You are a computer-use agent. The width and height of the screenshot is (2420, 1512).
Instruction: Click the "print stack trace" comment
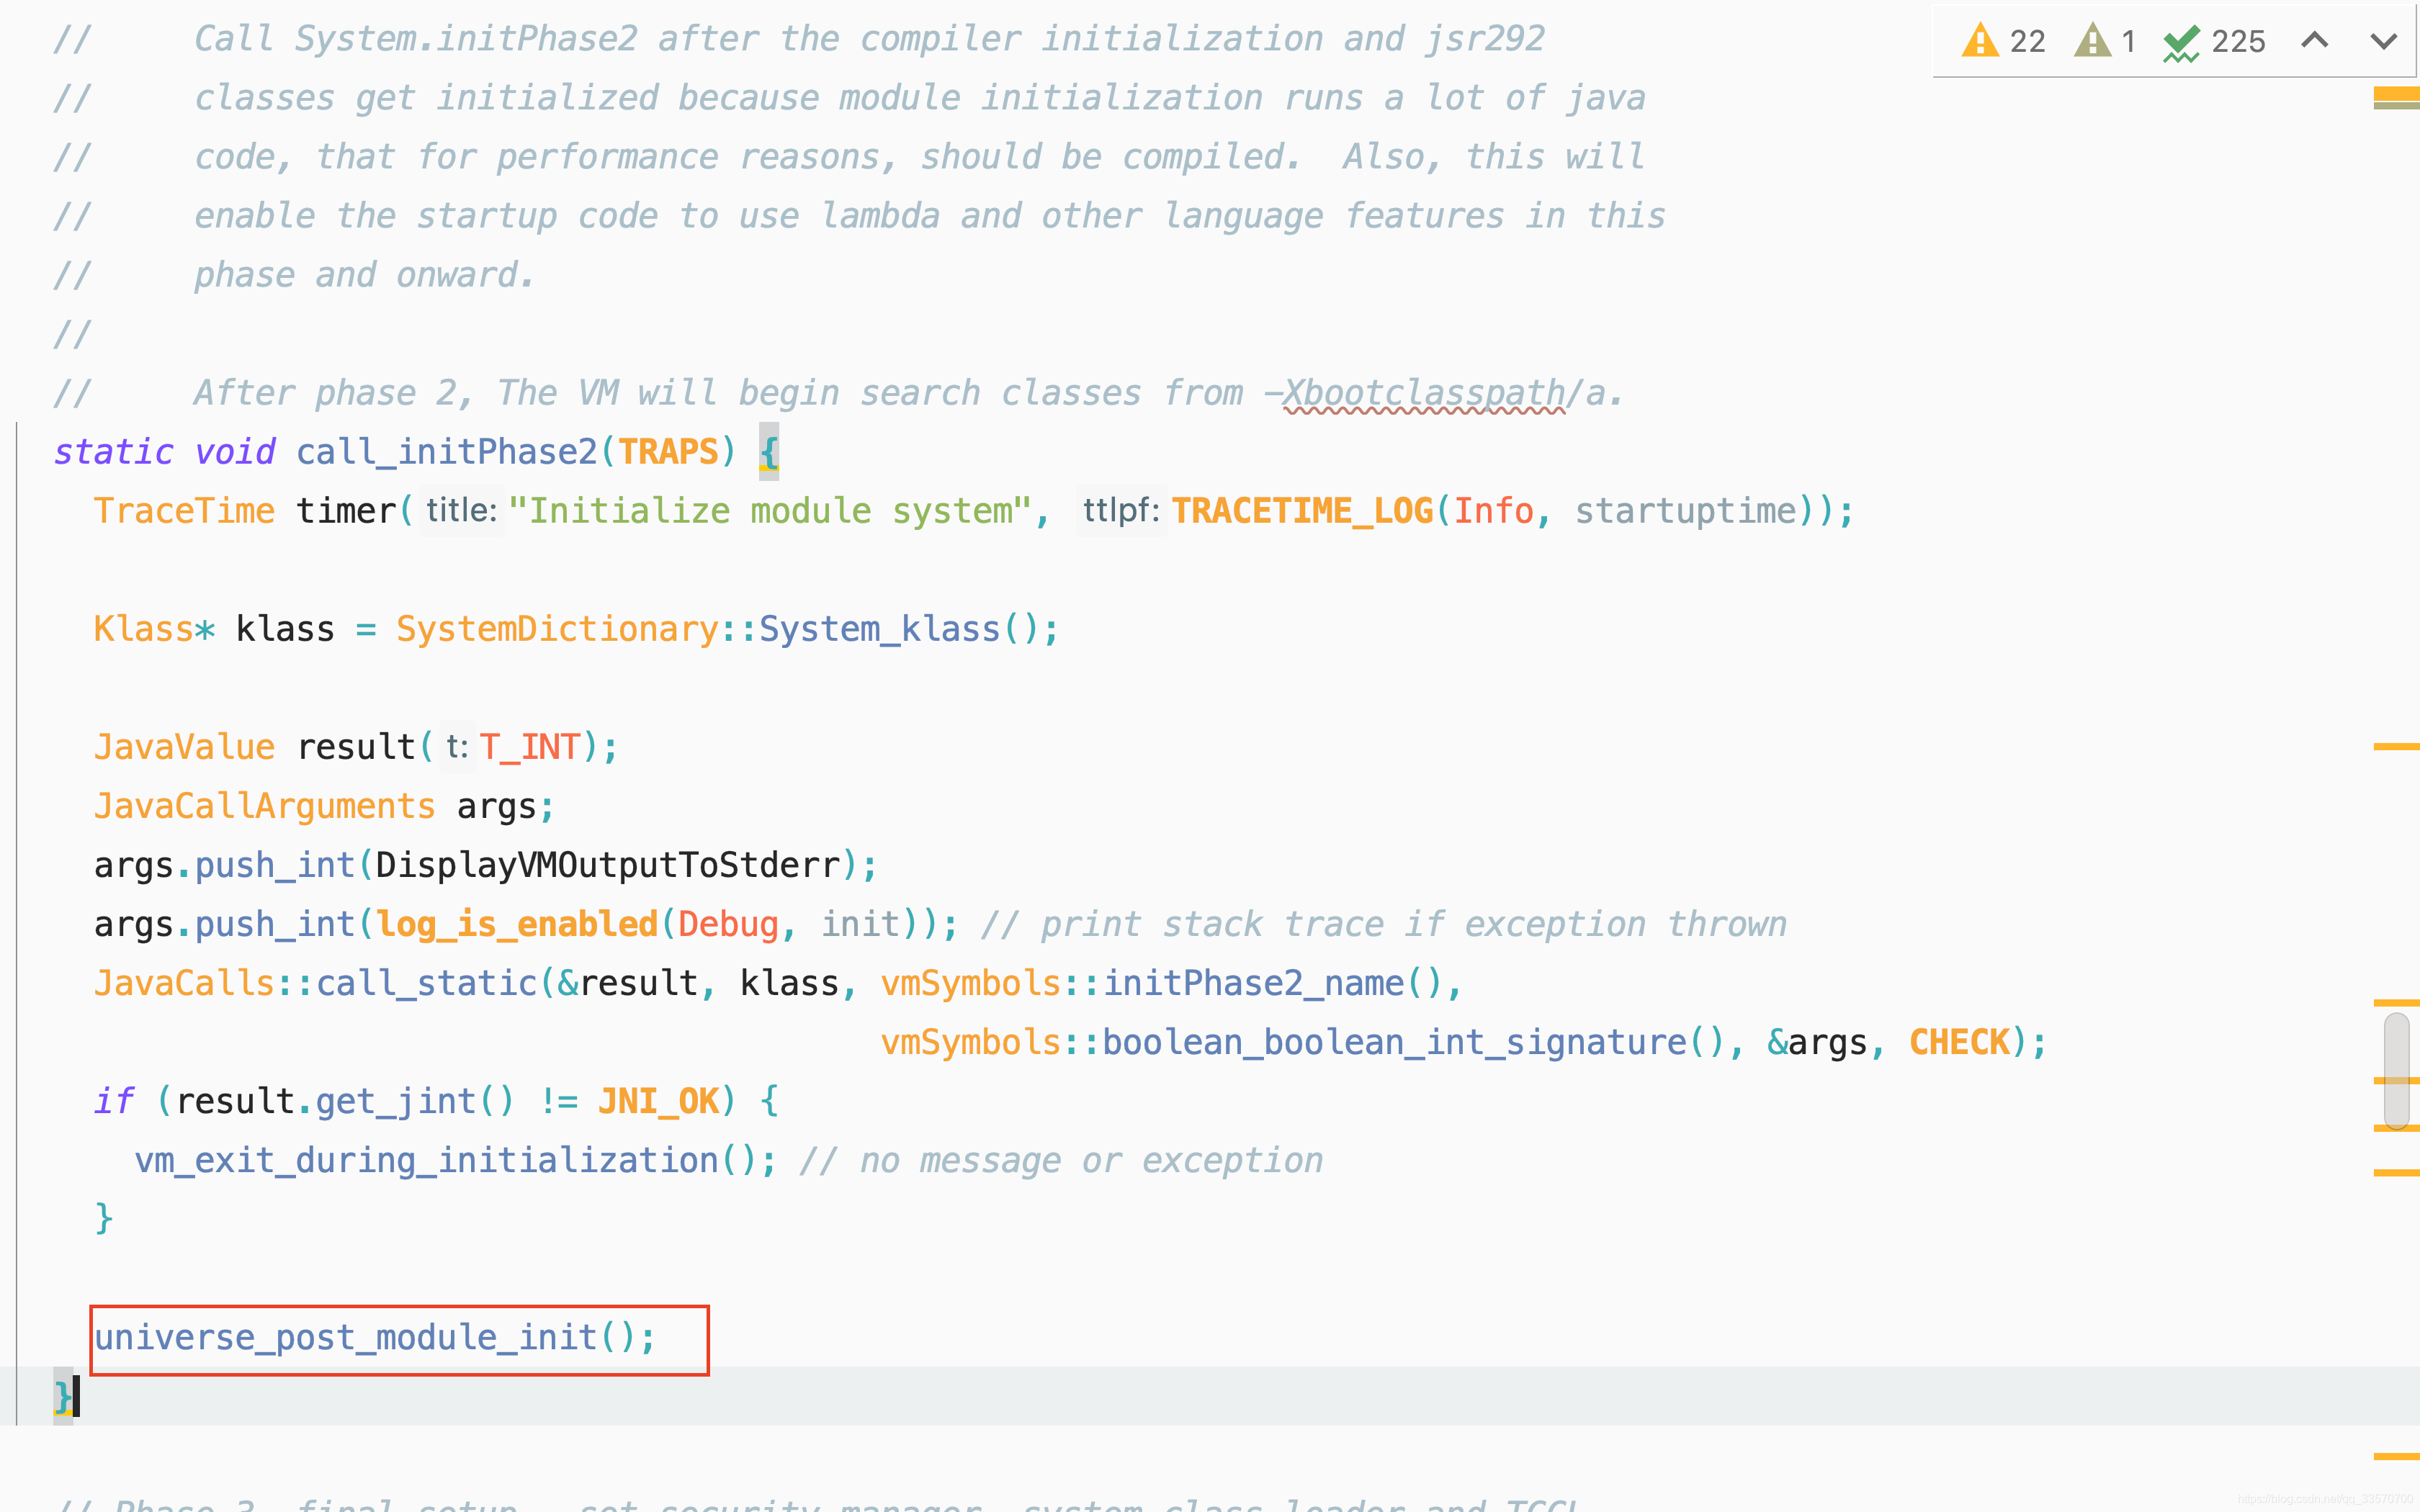coord(1383,924)
